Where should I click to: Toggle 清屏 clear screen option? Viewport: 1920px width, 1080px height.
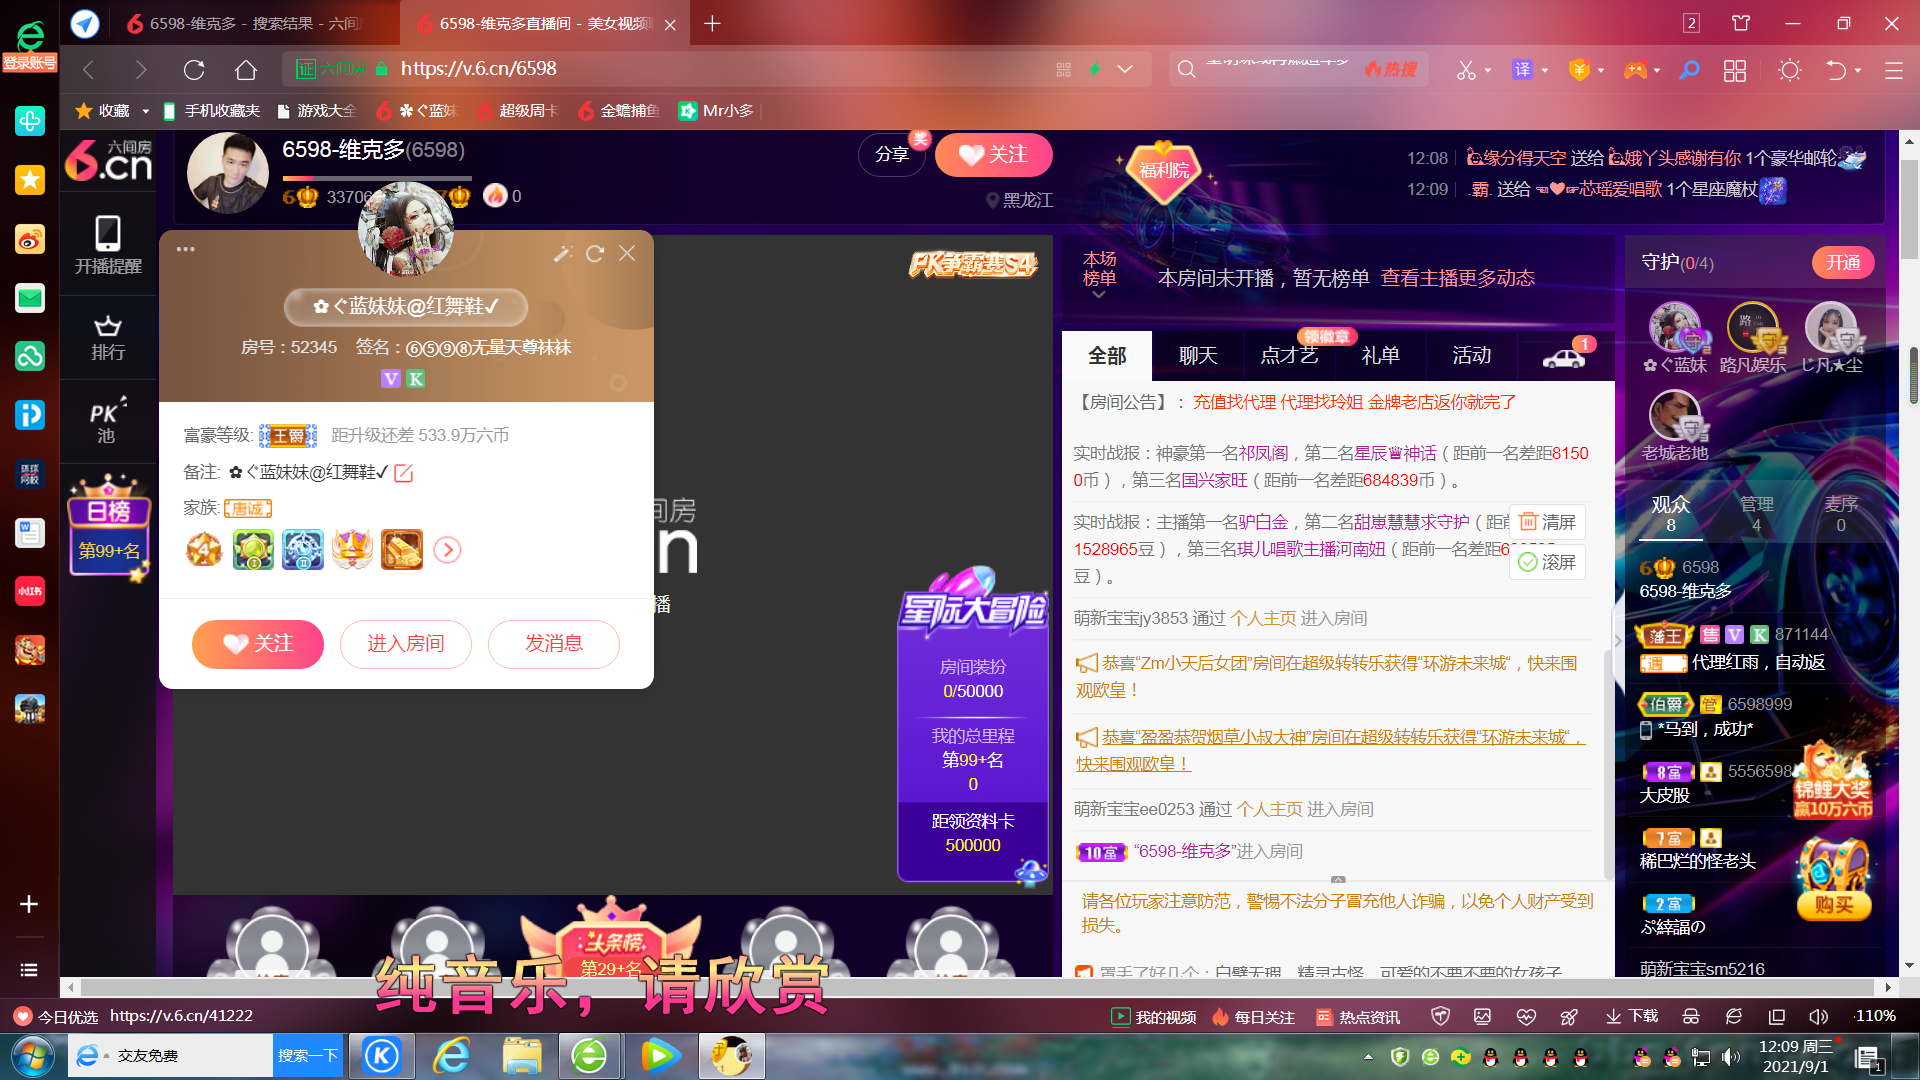1547,522
